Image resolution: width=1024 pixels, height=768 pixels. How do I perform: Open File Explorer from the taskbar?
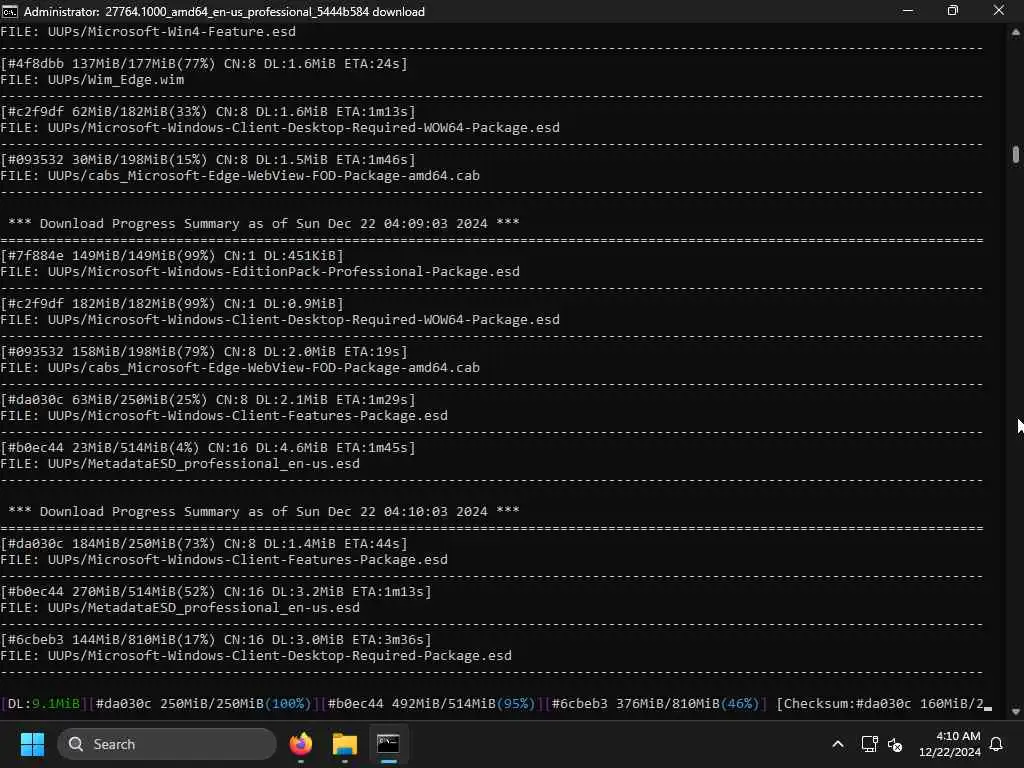(x=345, y=744)
